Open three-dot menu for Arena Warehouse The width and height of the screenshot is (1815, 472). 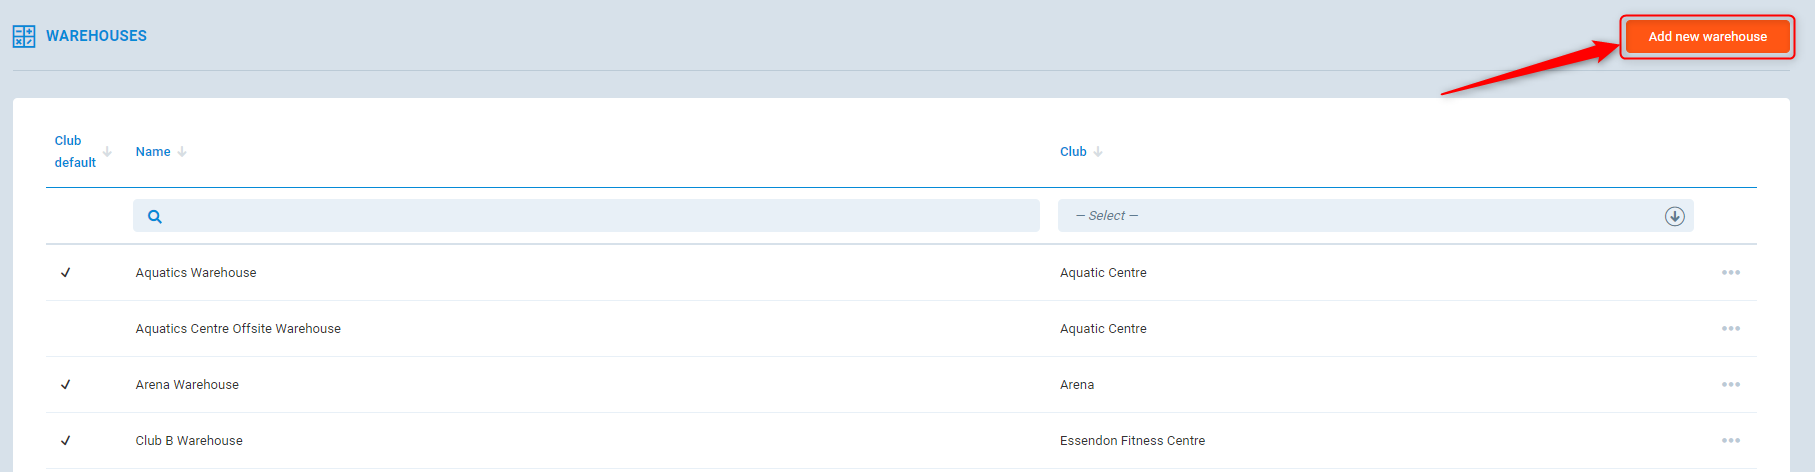point(1730,385)
